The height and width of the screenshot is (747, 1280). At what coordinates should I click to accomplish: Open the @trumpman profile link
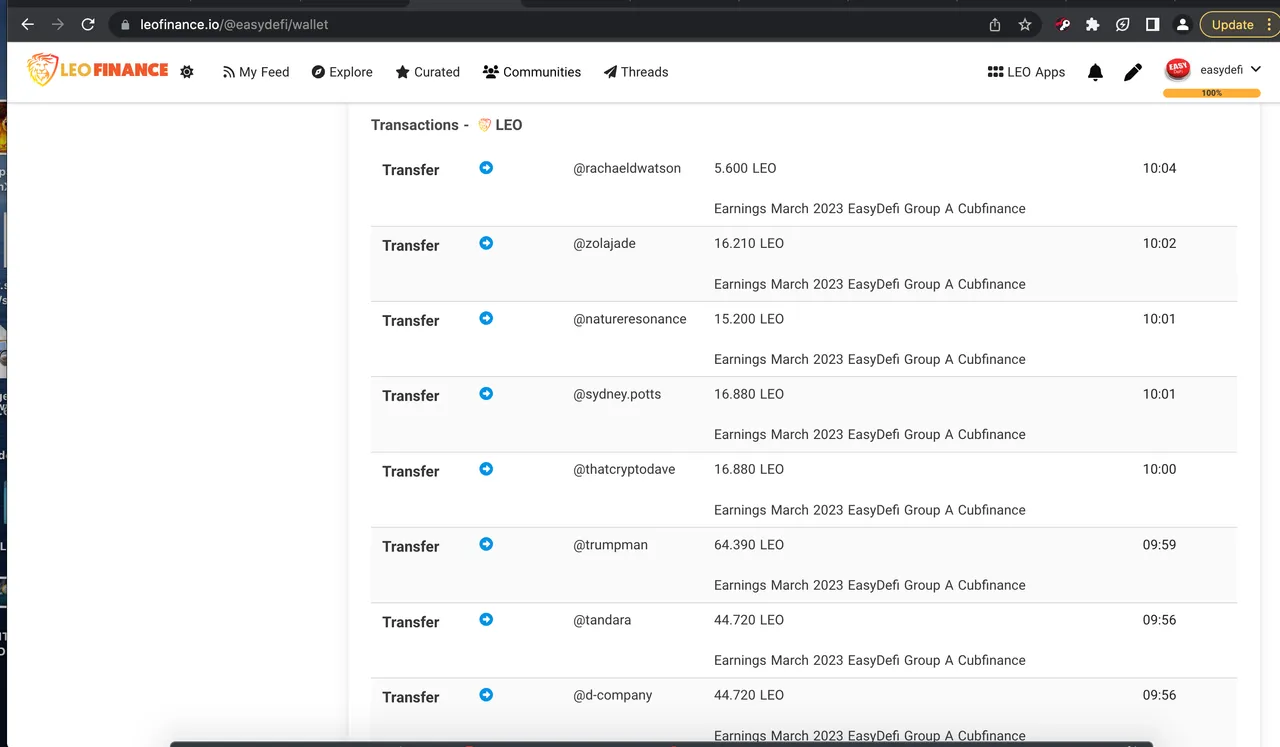610,545
